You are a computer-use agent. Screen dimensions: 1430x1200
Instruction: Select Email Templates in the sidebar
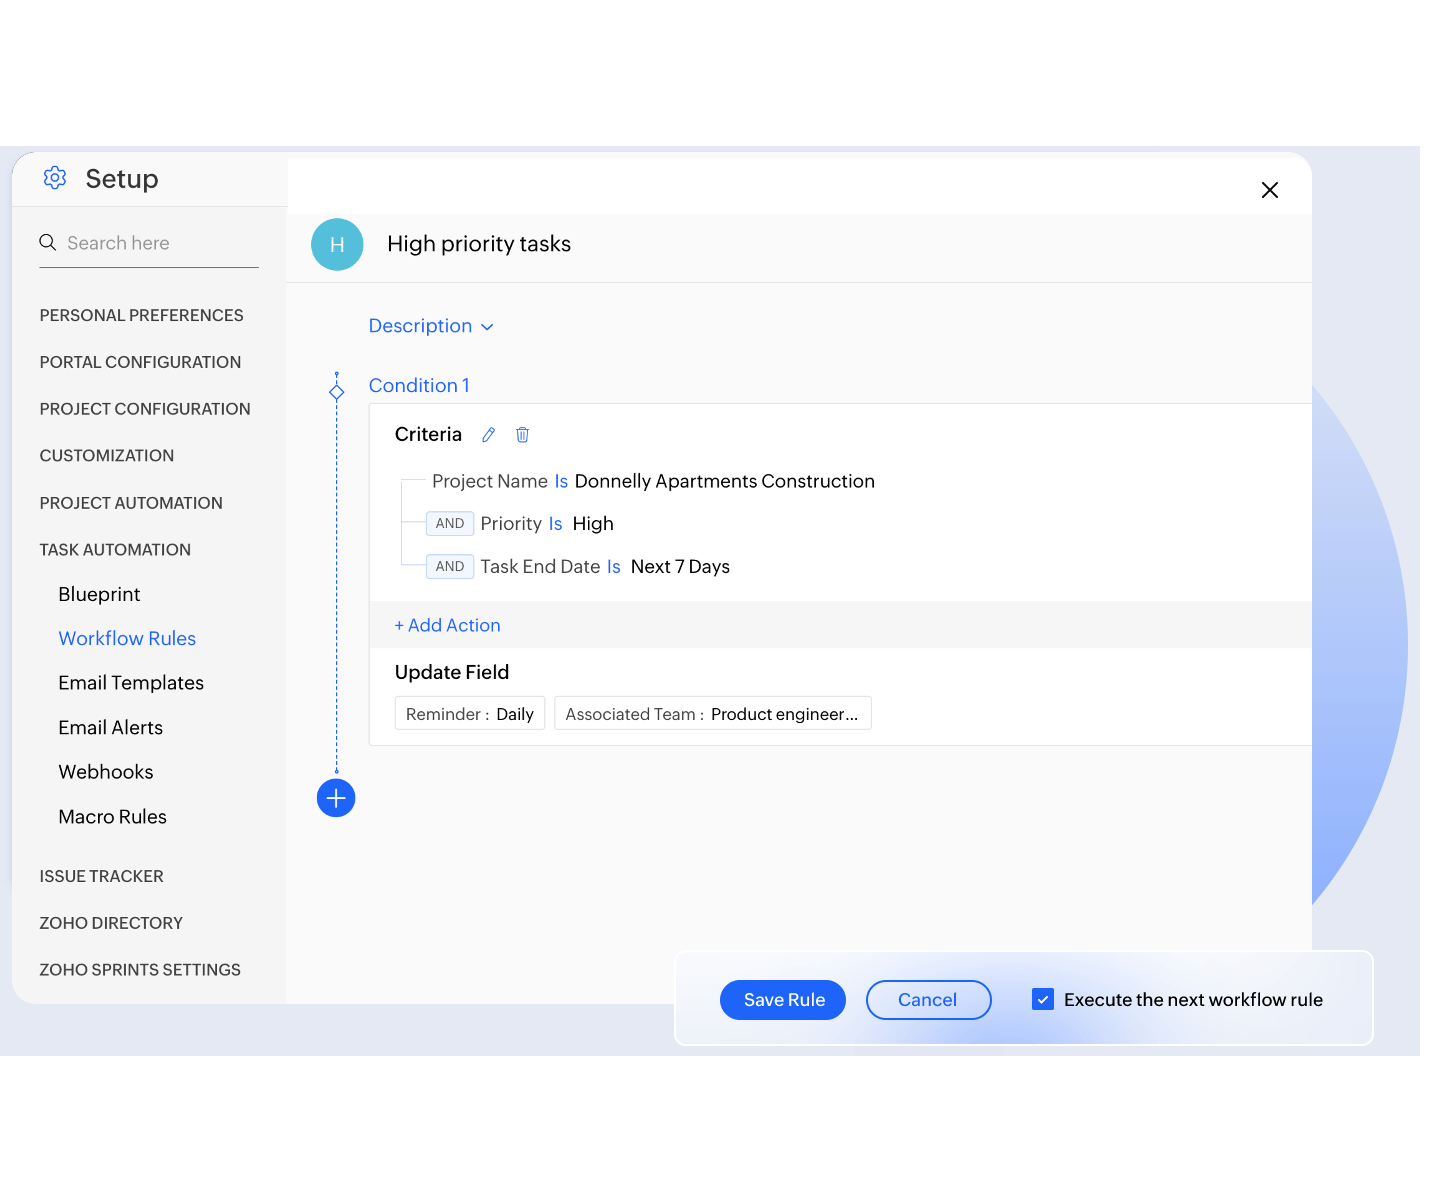[x=131, y=682]
